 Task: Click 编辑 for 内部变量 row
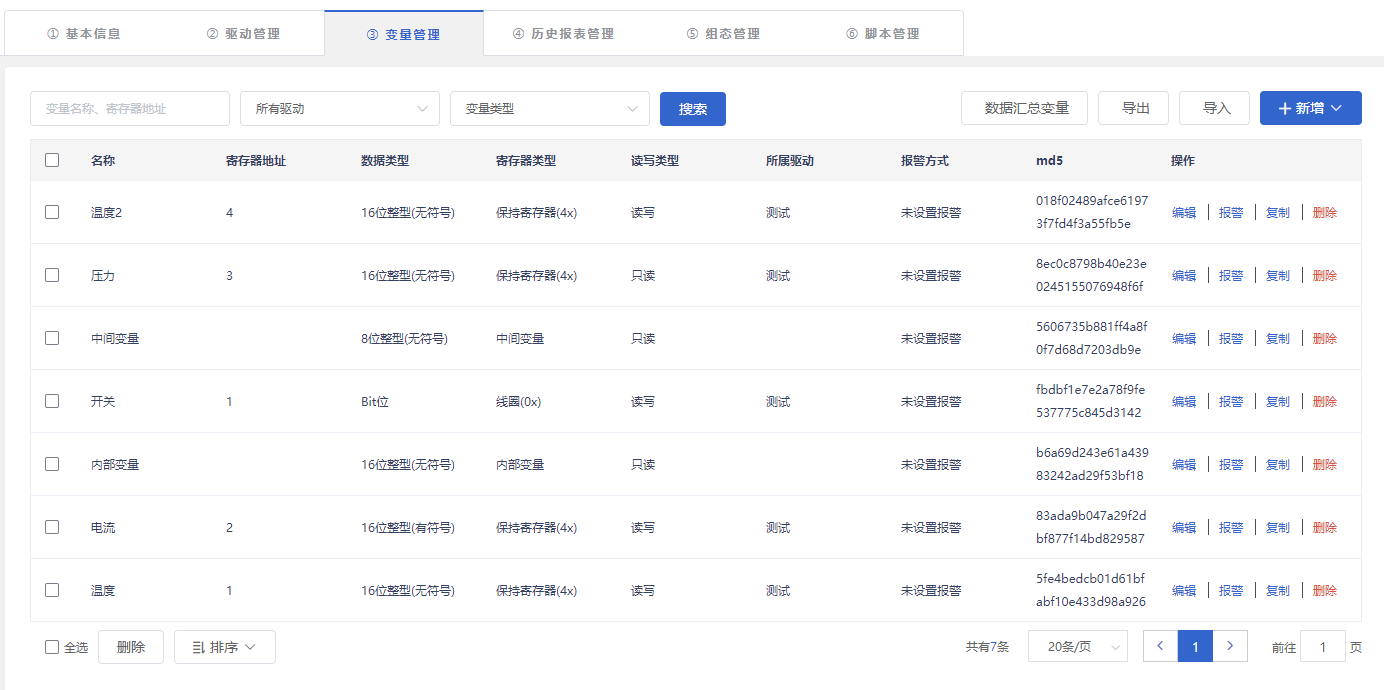(1184, 465)
